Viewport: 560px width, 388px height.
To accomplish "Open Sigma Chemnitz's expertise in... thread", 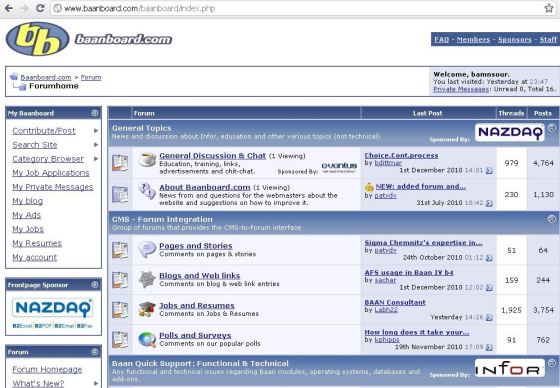I will 423,243.
